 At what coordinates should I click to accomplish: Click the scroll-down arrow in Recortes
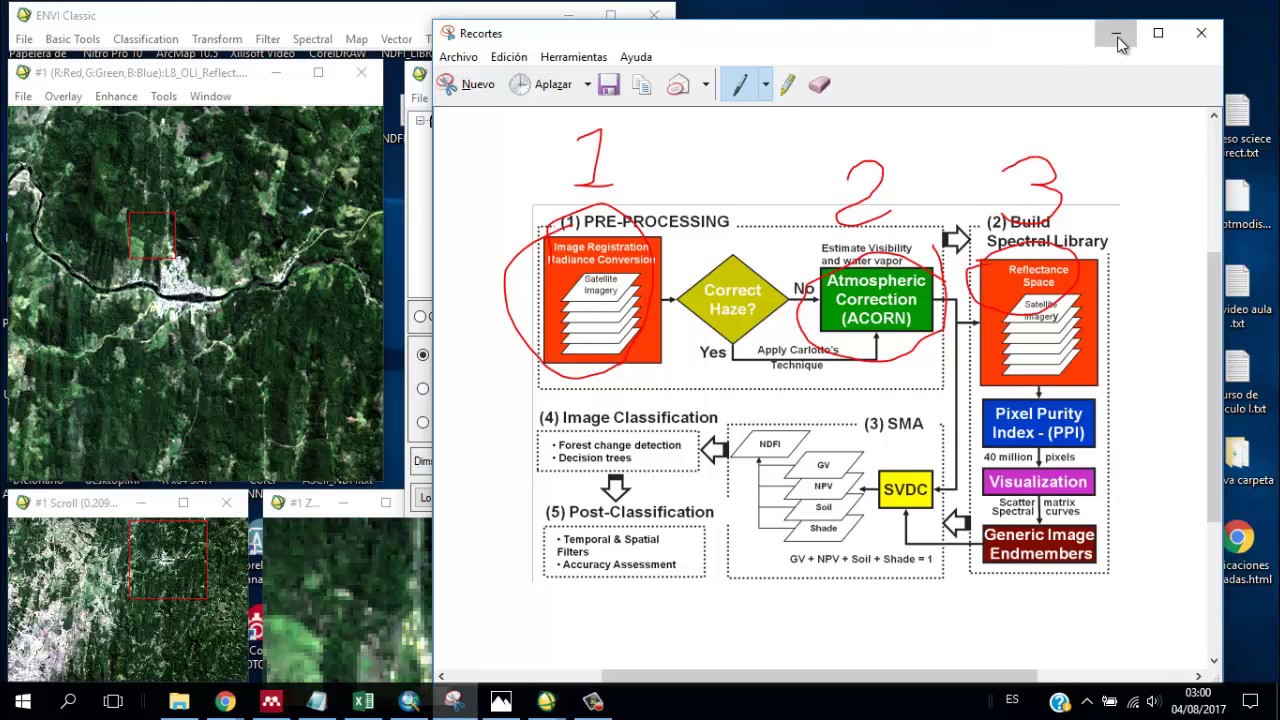pyautogui.click(x=1214, y=660)
